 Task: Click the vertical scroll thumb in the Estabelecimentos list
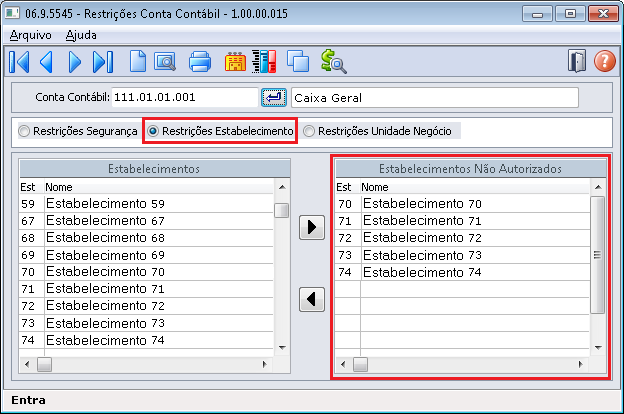click(x=282, y=211)
